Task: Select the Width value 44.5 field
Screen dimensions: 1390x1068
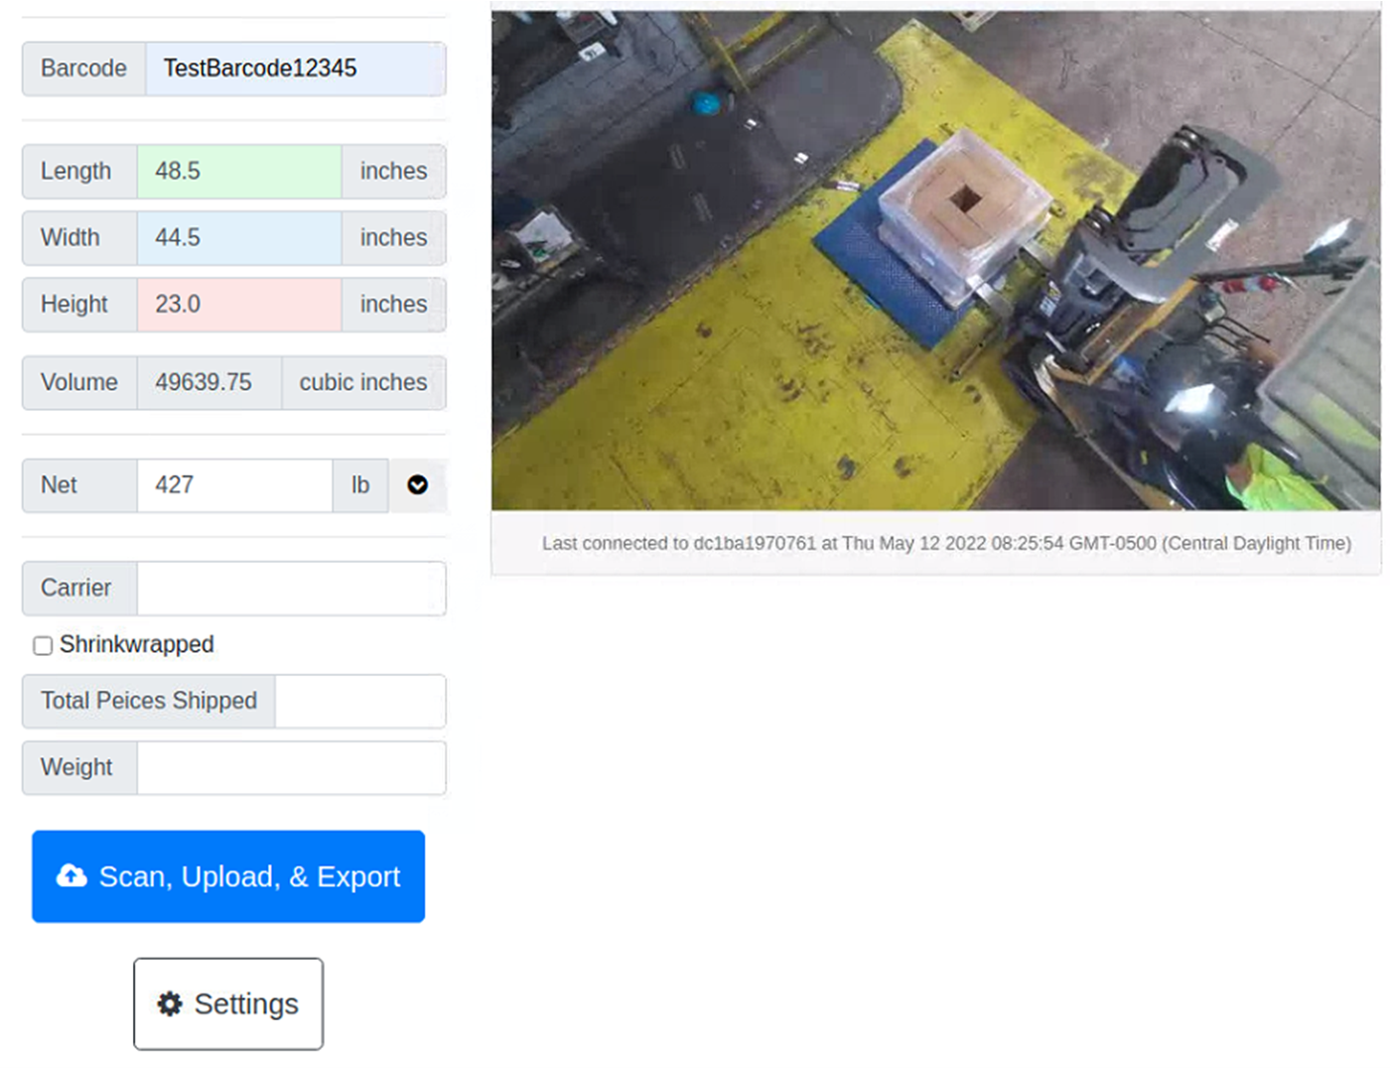Action: tap(239, 238)
